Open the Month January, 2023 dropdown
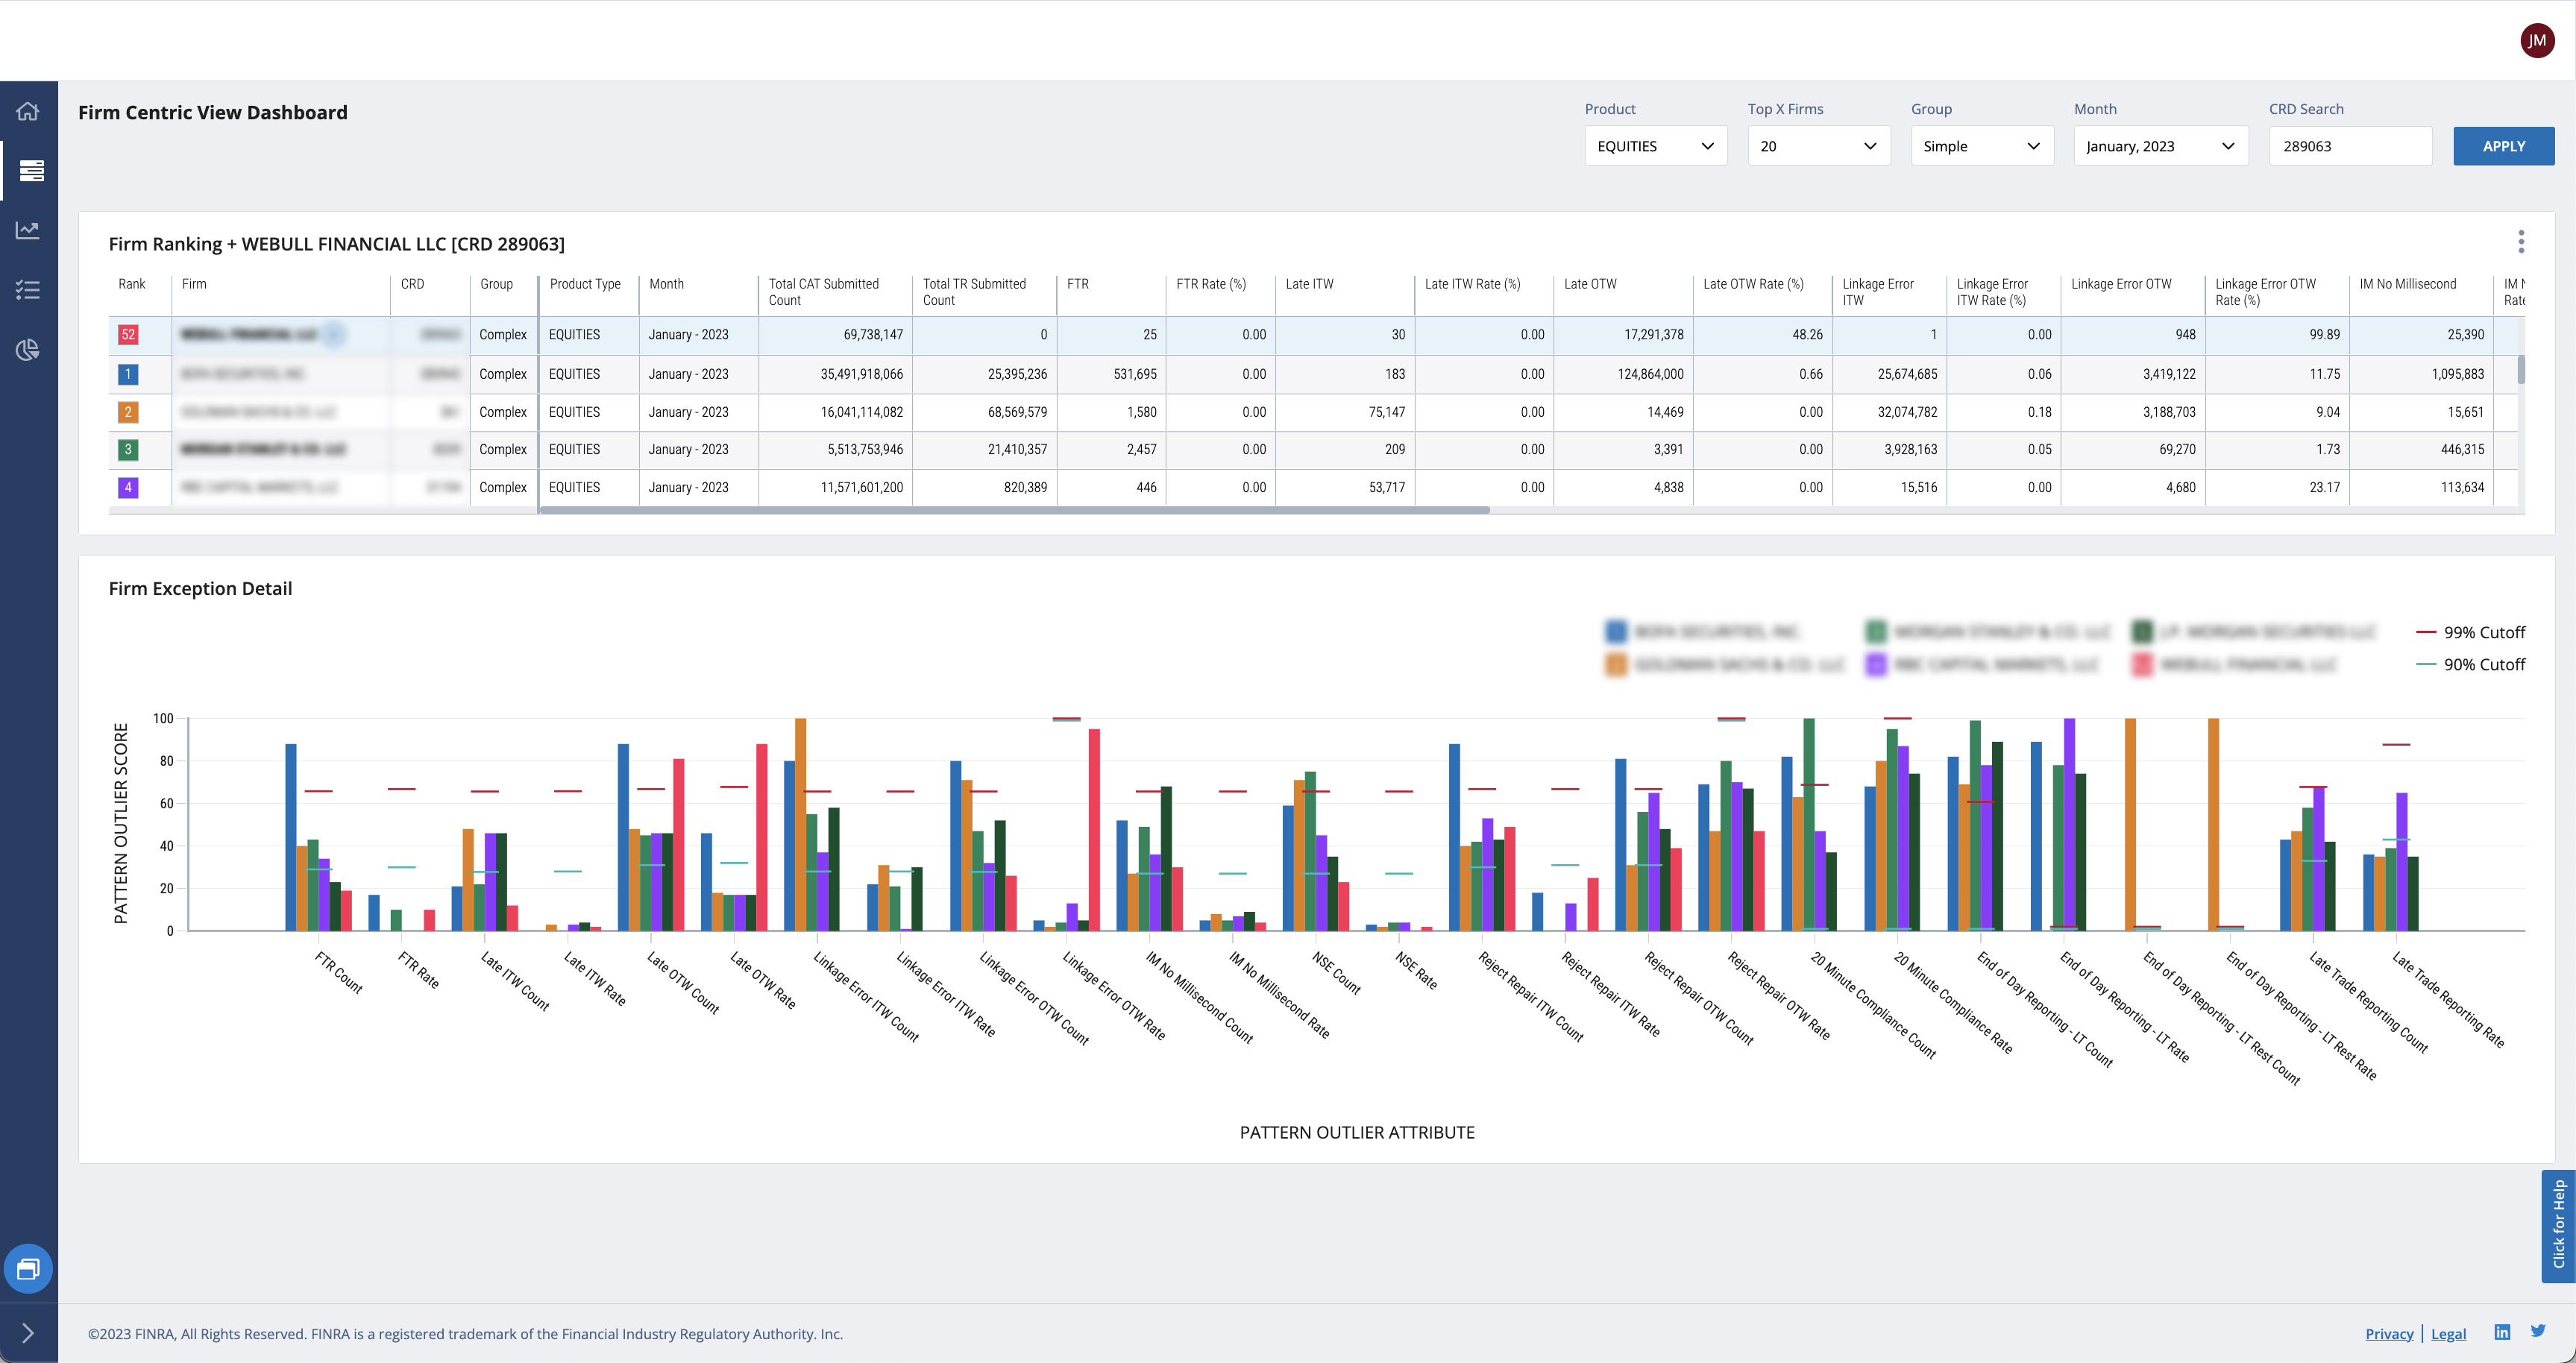The height and width of the screenshot is (1363, 2576). 2160,146
